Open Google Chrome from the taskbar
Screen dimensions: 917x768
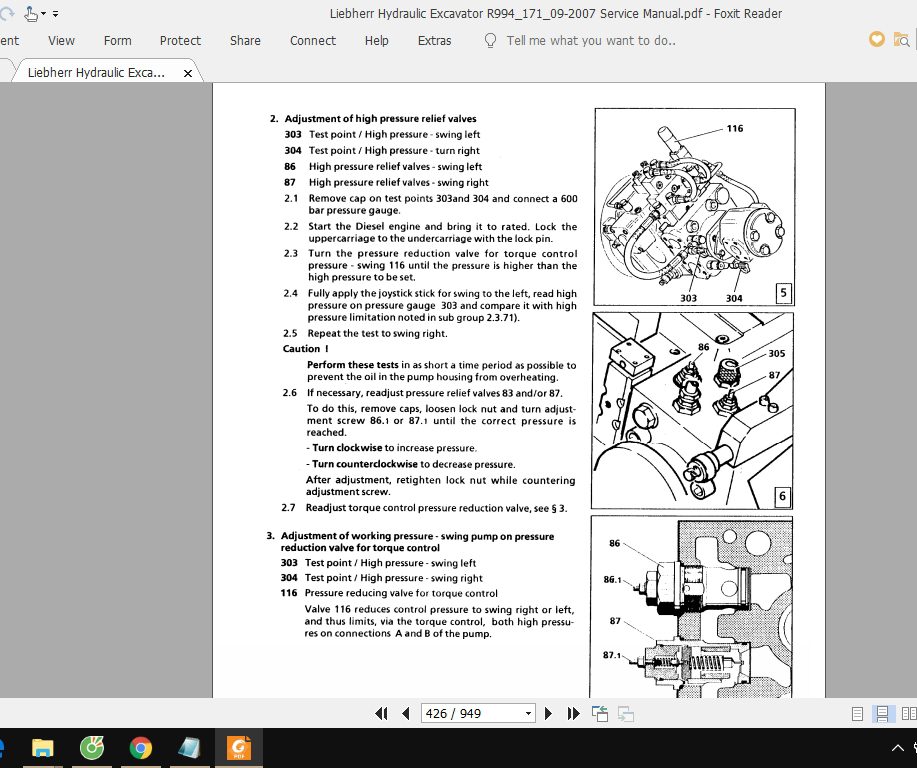pyautogui.click(x=140, y=748)
